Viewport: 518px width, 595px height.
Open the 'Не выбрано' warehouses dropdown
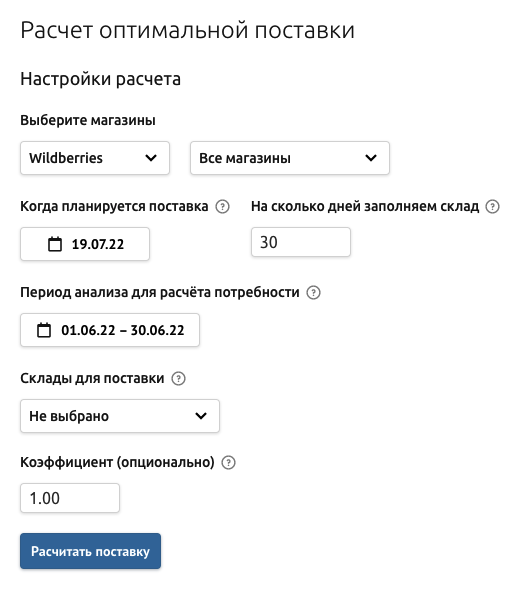[x=120, y=416]
